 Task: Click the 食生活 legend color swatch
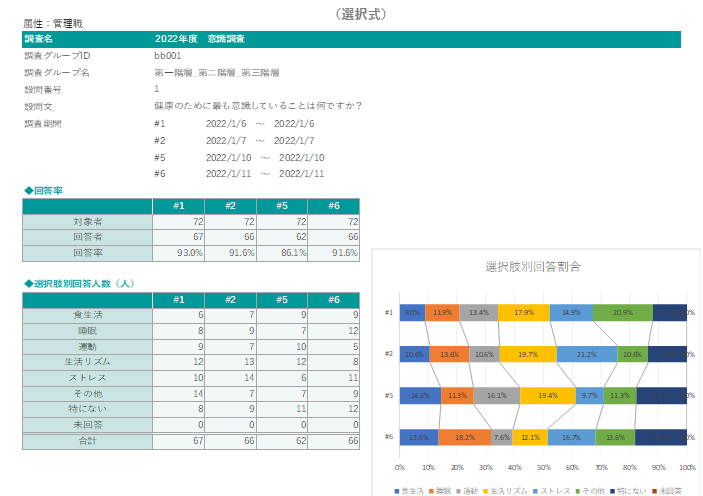pyautogui.click(x=396, y=491)
